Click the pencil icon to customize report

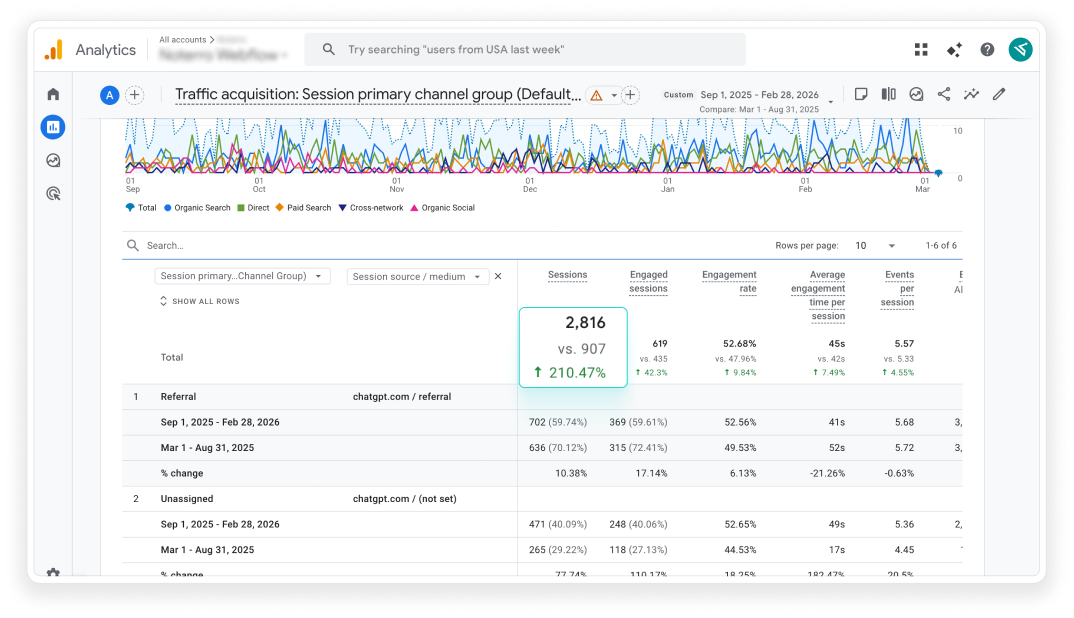coord(998,94)
